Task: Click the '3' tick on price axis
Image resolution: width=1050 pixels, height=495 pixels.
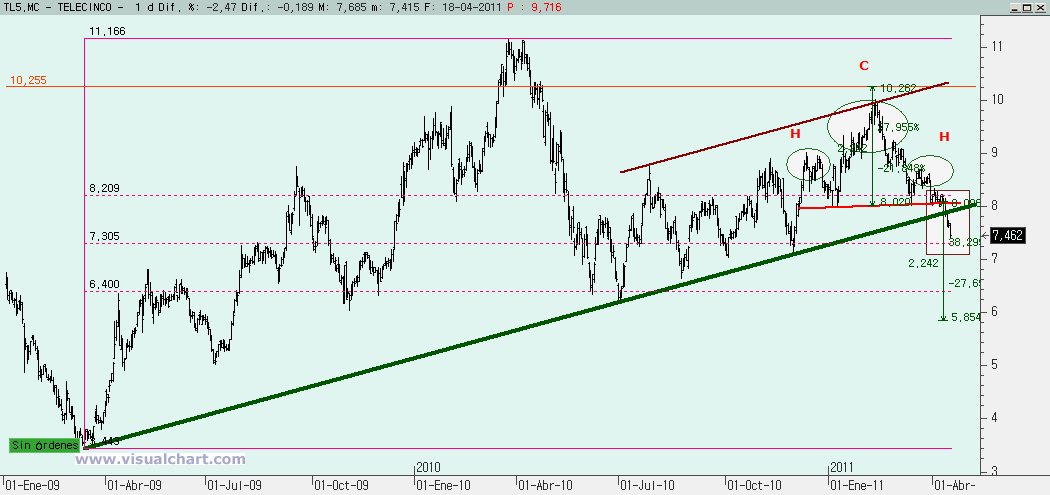Action: point(994,471)
